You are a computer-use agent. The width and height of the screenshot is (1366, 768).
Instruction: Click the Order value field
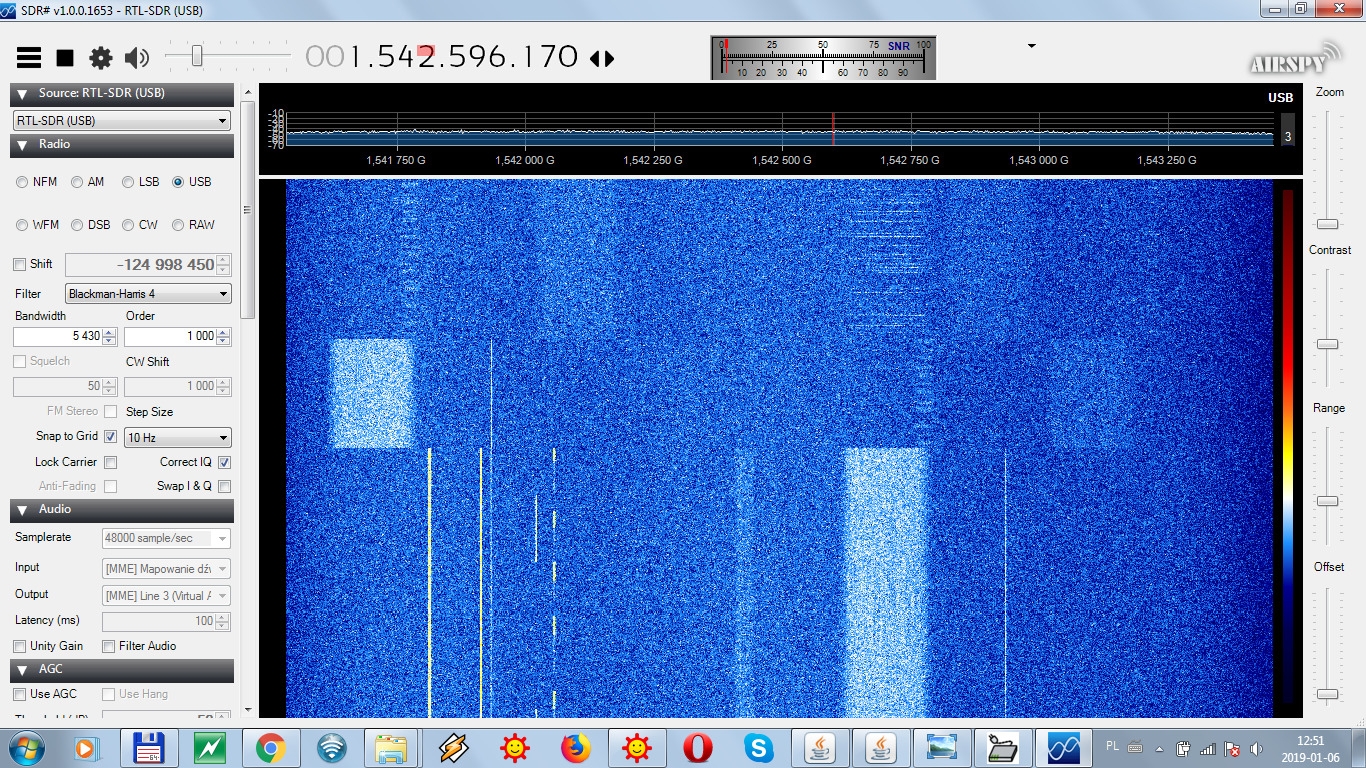tap(170, 336)
